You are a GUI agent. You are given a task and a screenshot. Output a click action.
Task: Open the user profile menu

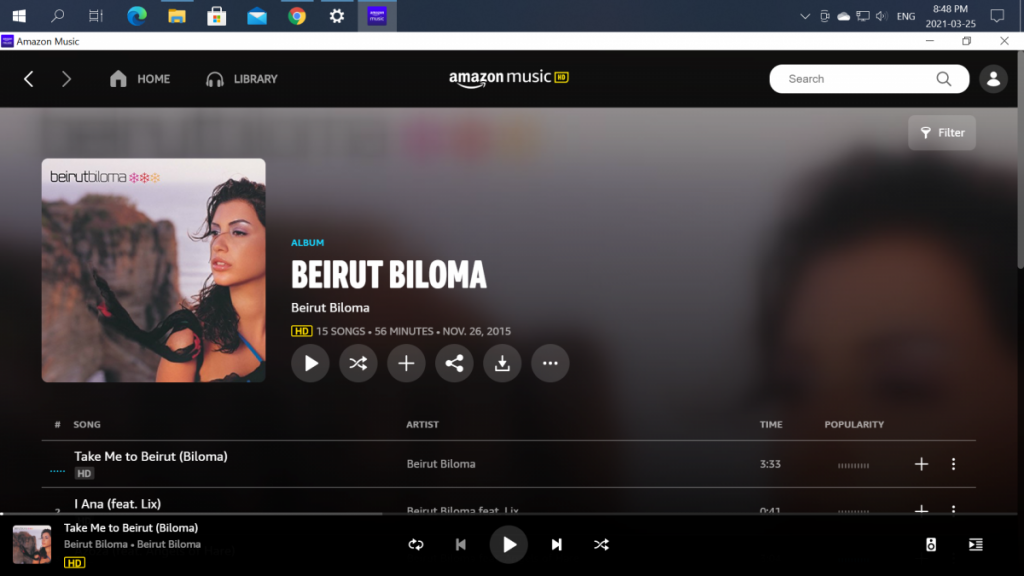993,79
